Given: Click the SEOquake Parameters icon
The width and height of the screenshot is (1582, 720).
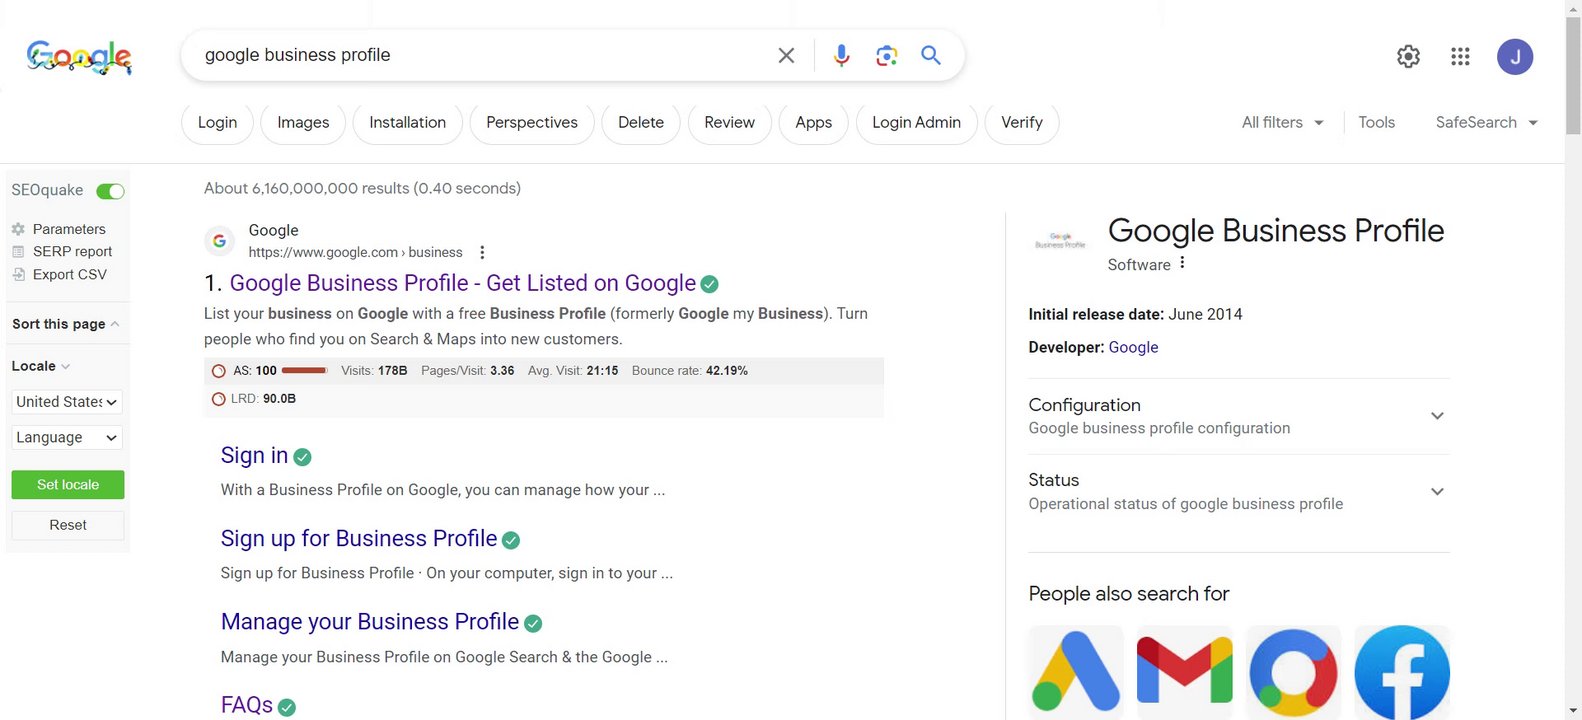Looking at the screenshot, I should click(18, 229).
